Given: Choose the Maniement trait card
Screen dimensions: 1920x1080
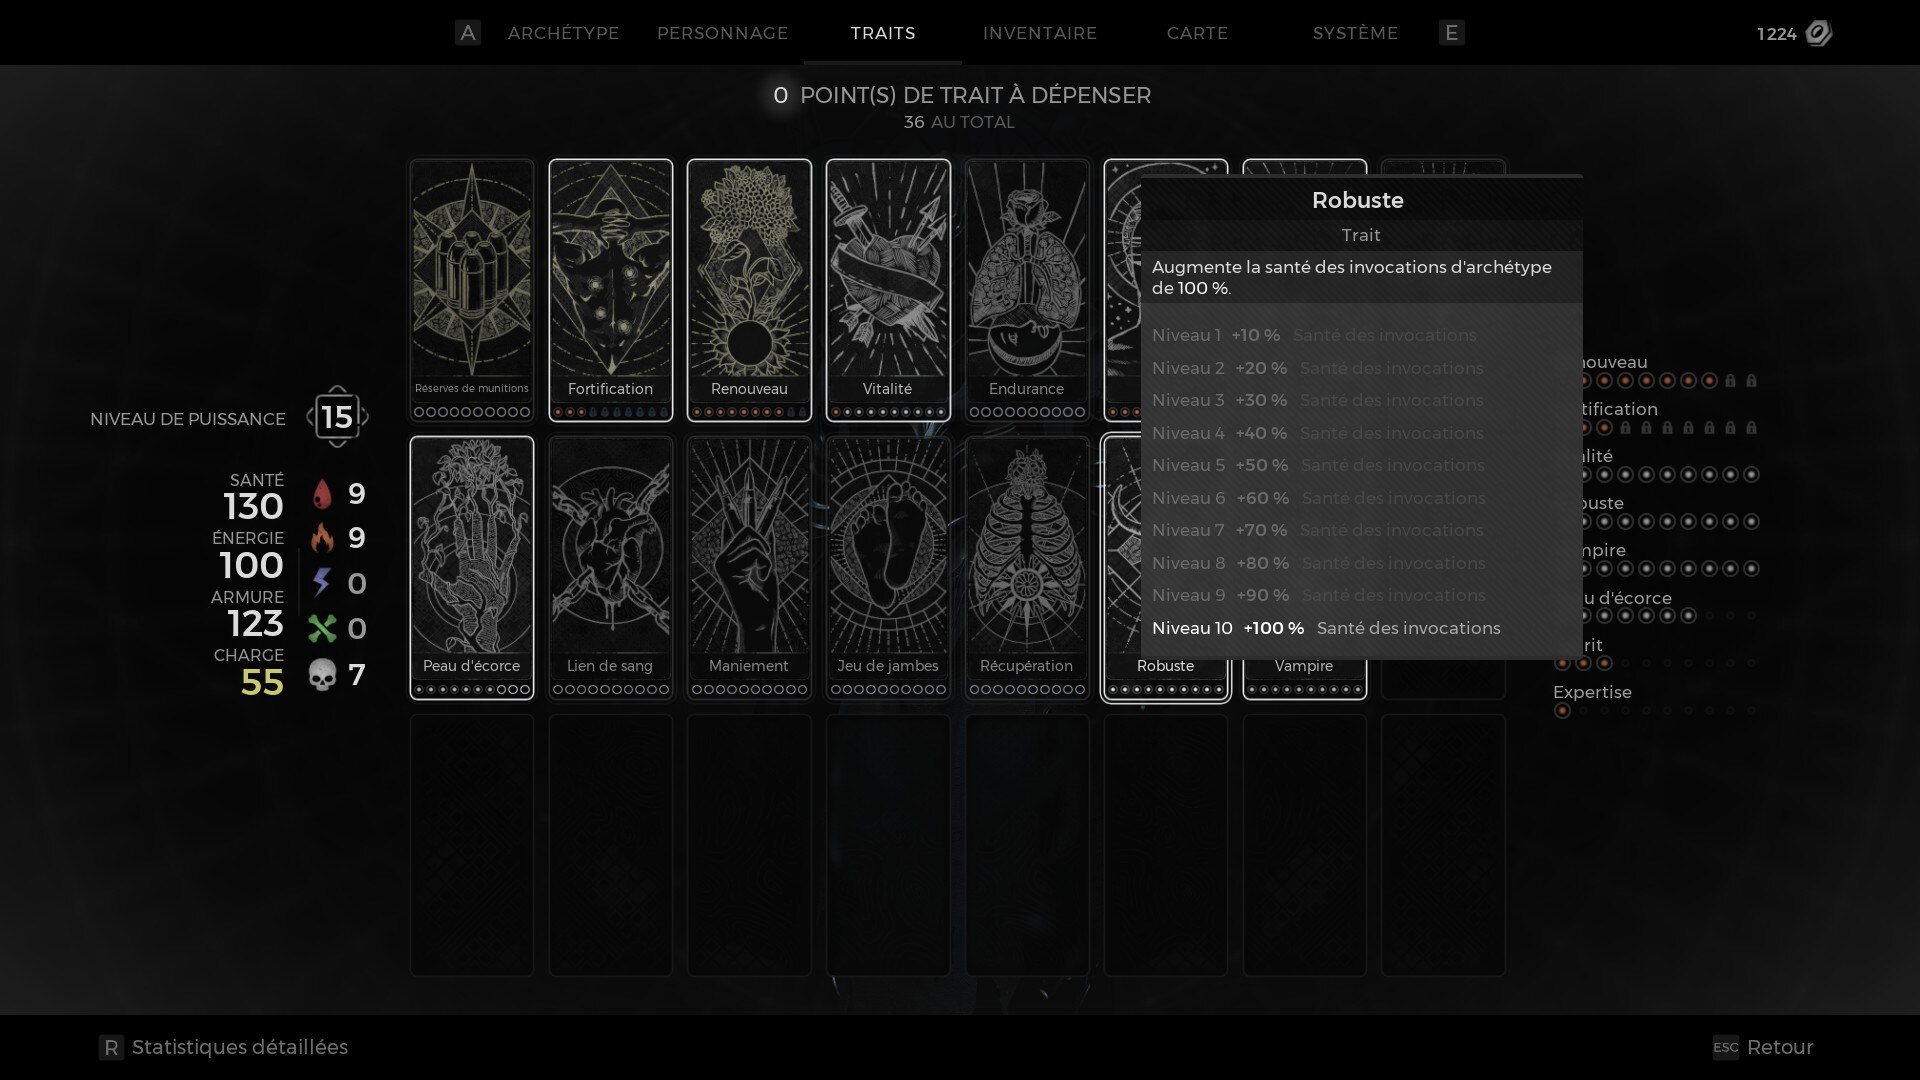Looking at the screenshot, I should pyautogui.click(x=749, y=568).
